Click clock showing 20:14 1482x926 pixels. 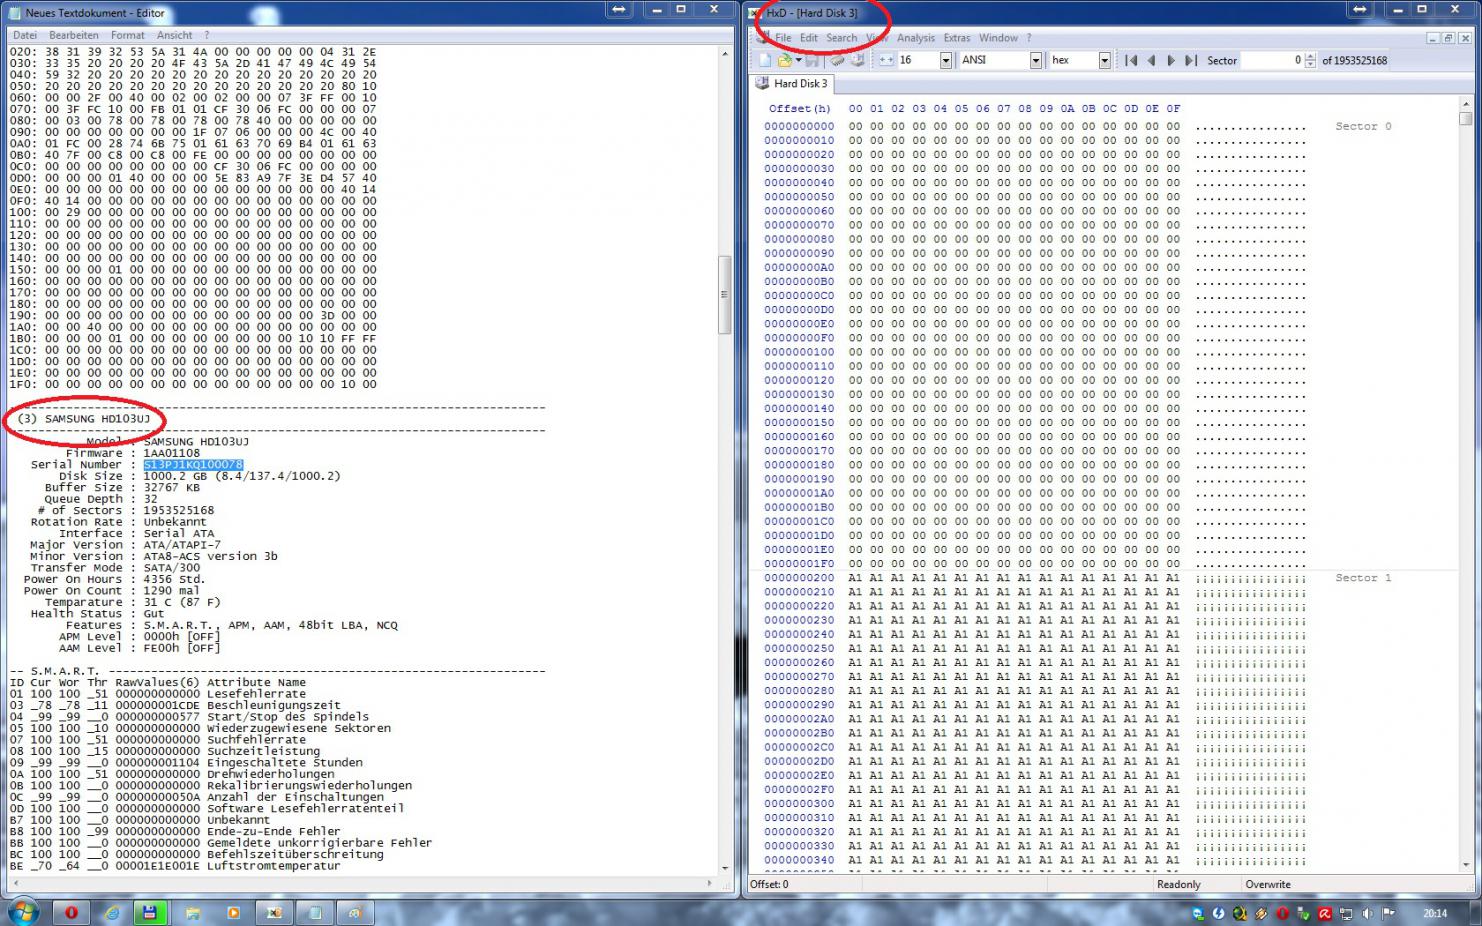tap(1435, 913)
